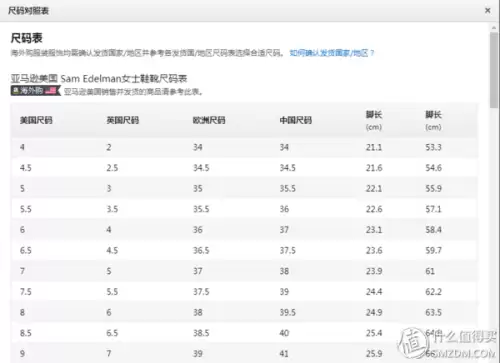Select foot length value 25.4
This screenshot has height=363, width=500.
click(x=374, y=333)
